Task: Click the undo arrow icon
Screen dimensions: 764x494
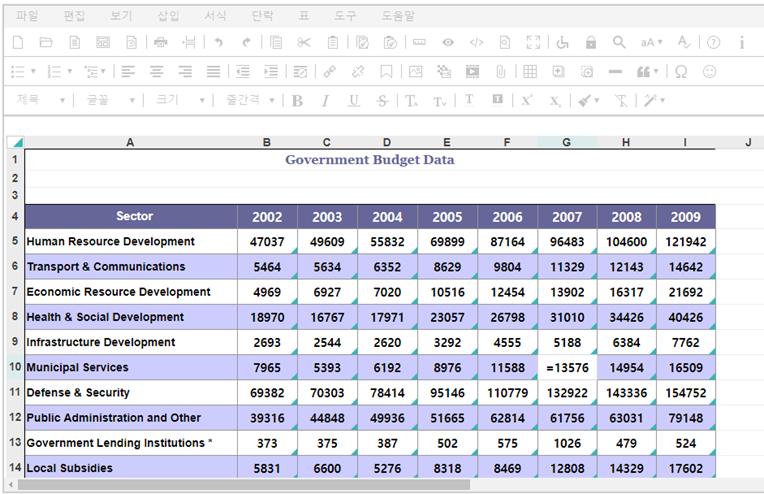Action: tap(218, 42)
